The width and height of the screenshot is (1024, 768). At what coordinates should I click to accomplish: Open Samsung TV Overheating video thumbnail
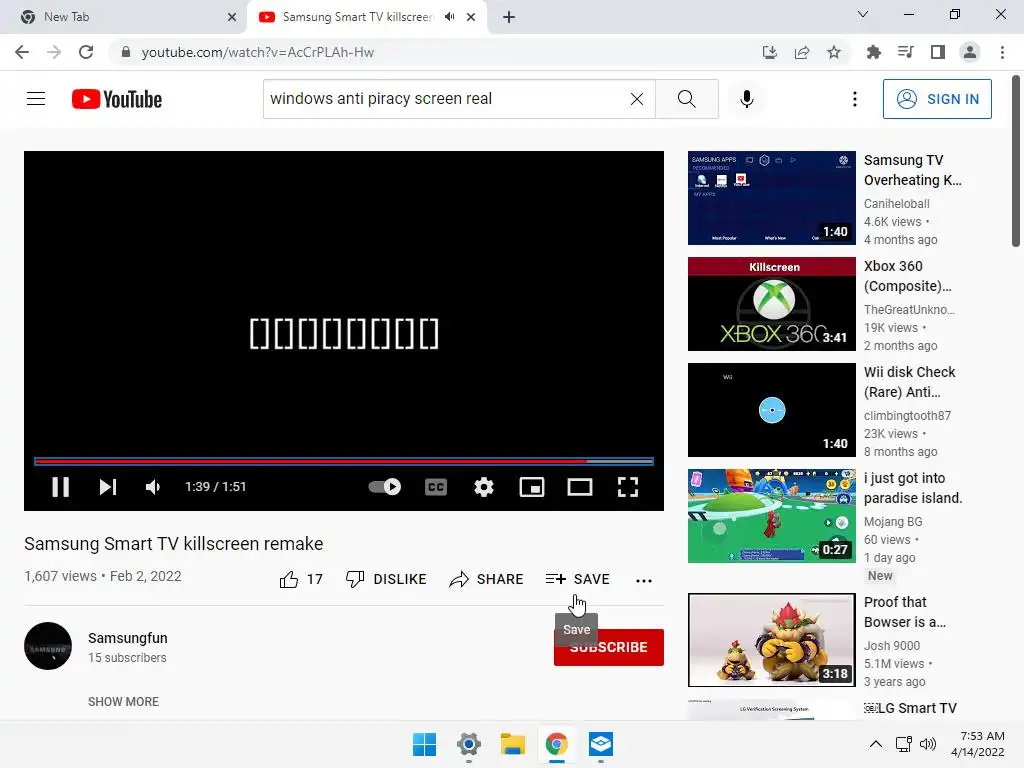coord(771,198)
